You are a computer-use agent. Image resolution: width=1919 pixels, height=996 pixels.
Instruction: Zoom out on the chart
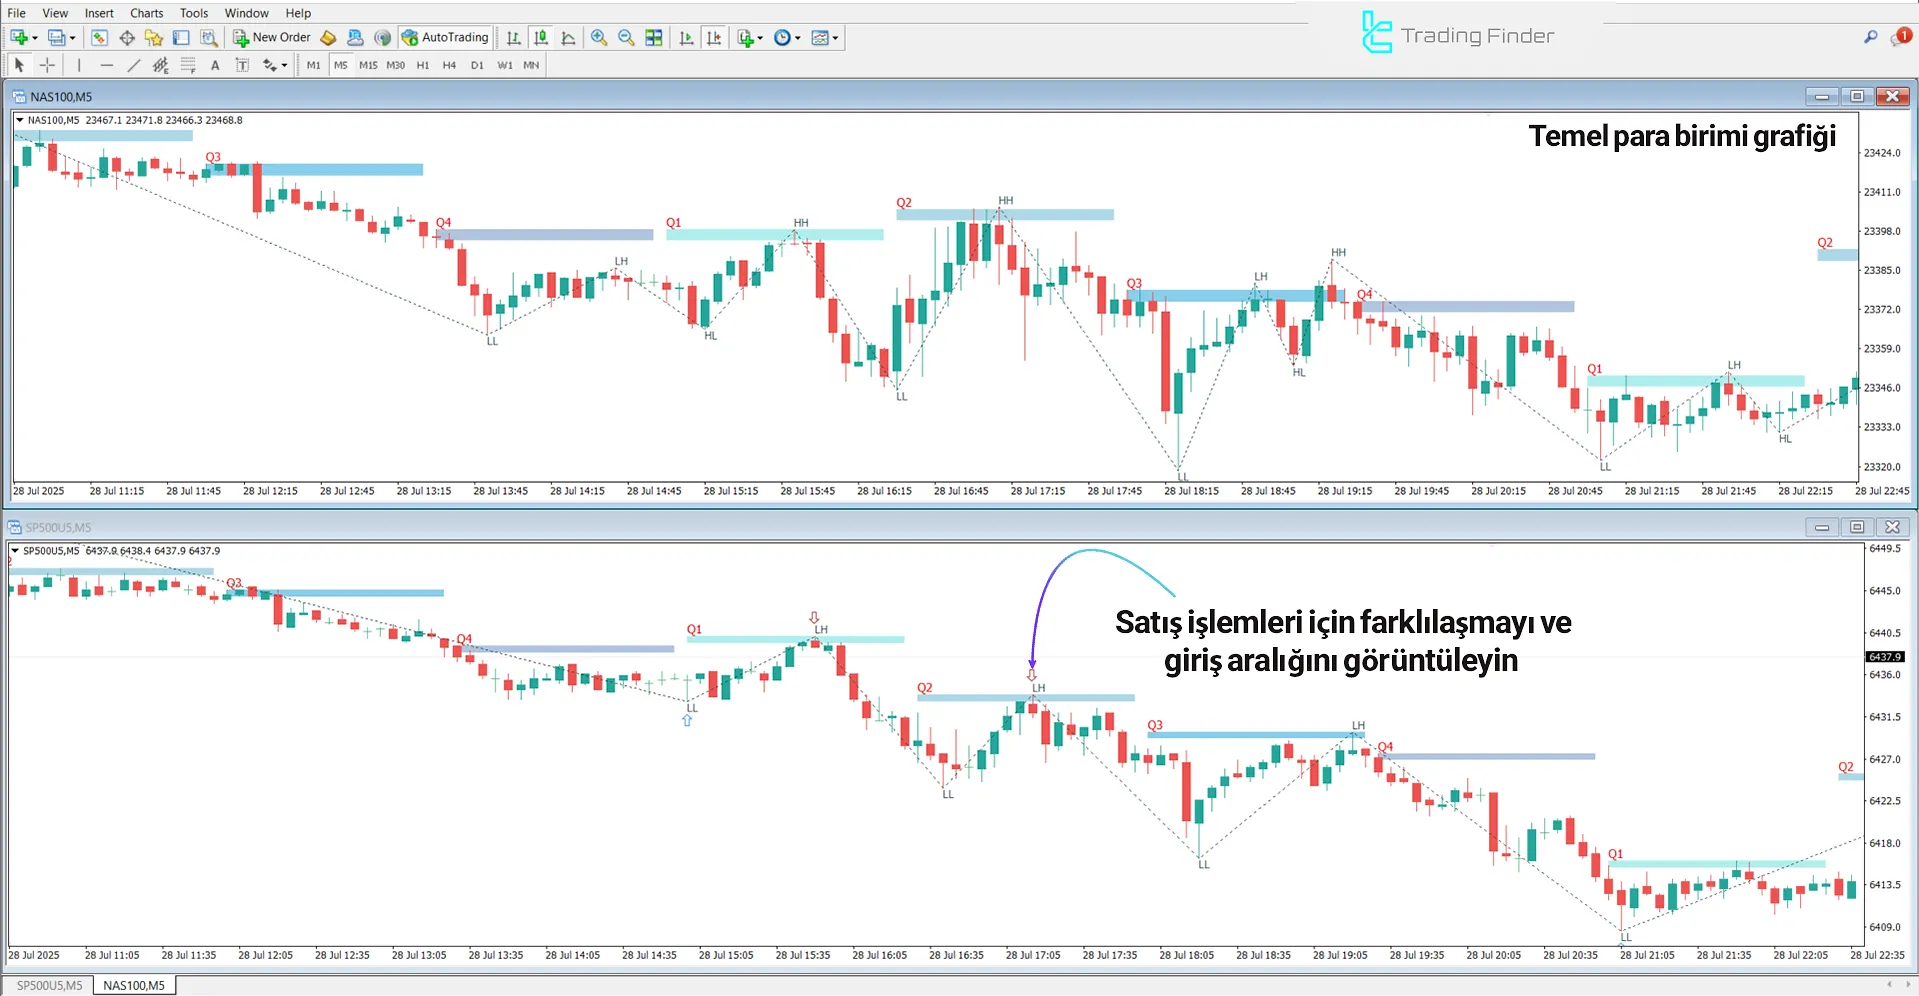pyautogui.click(x=626, y=38)
